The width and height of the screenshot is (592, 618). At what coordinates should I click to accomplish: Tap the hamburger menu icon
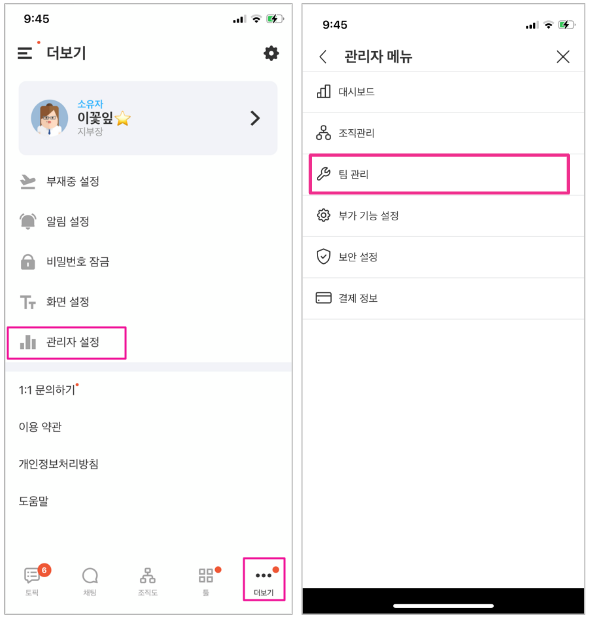pos(25,53)
